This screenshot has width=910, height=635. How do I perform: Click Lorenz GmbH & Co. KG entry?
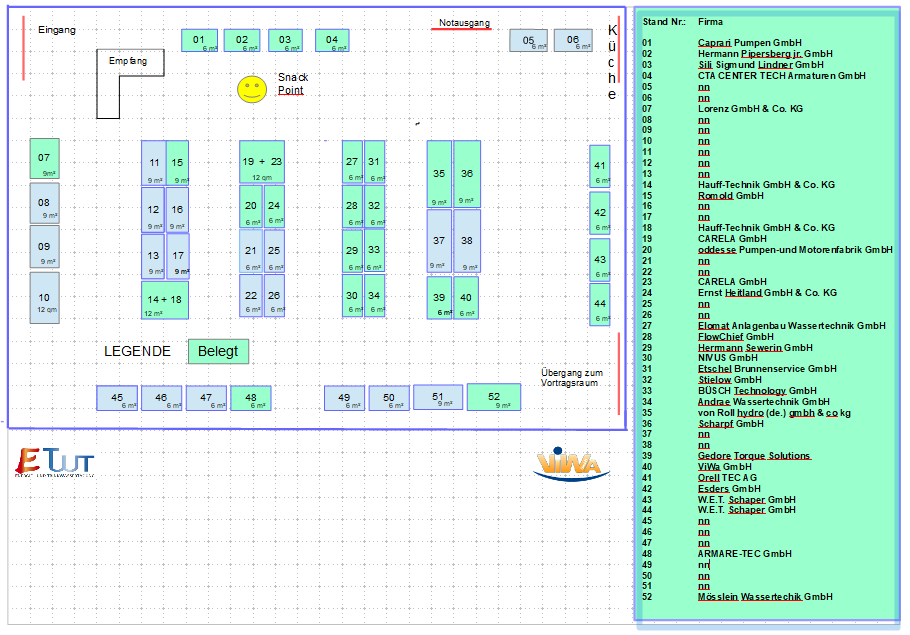[x=750, y=109]
